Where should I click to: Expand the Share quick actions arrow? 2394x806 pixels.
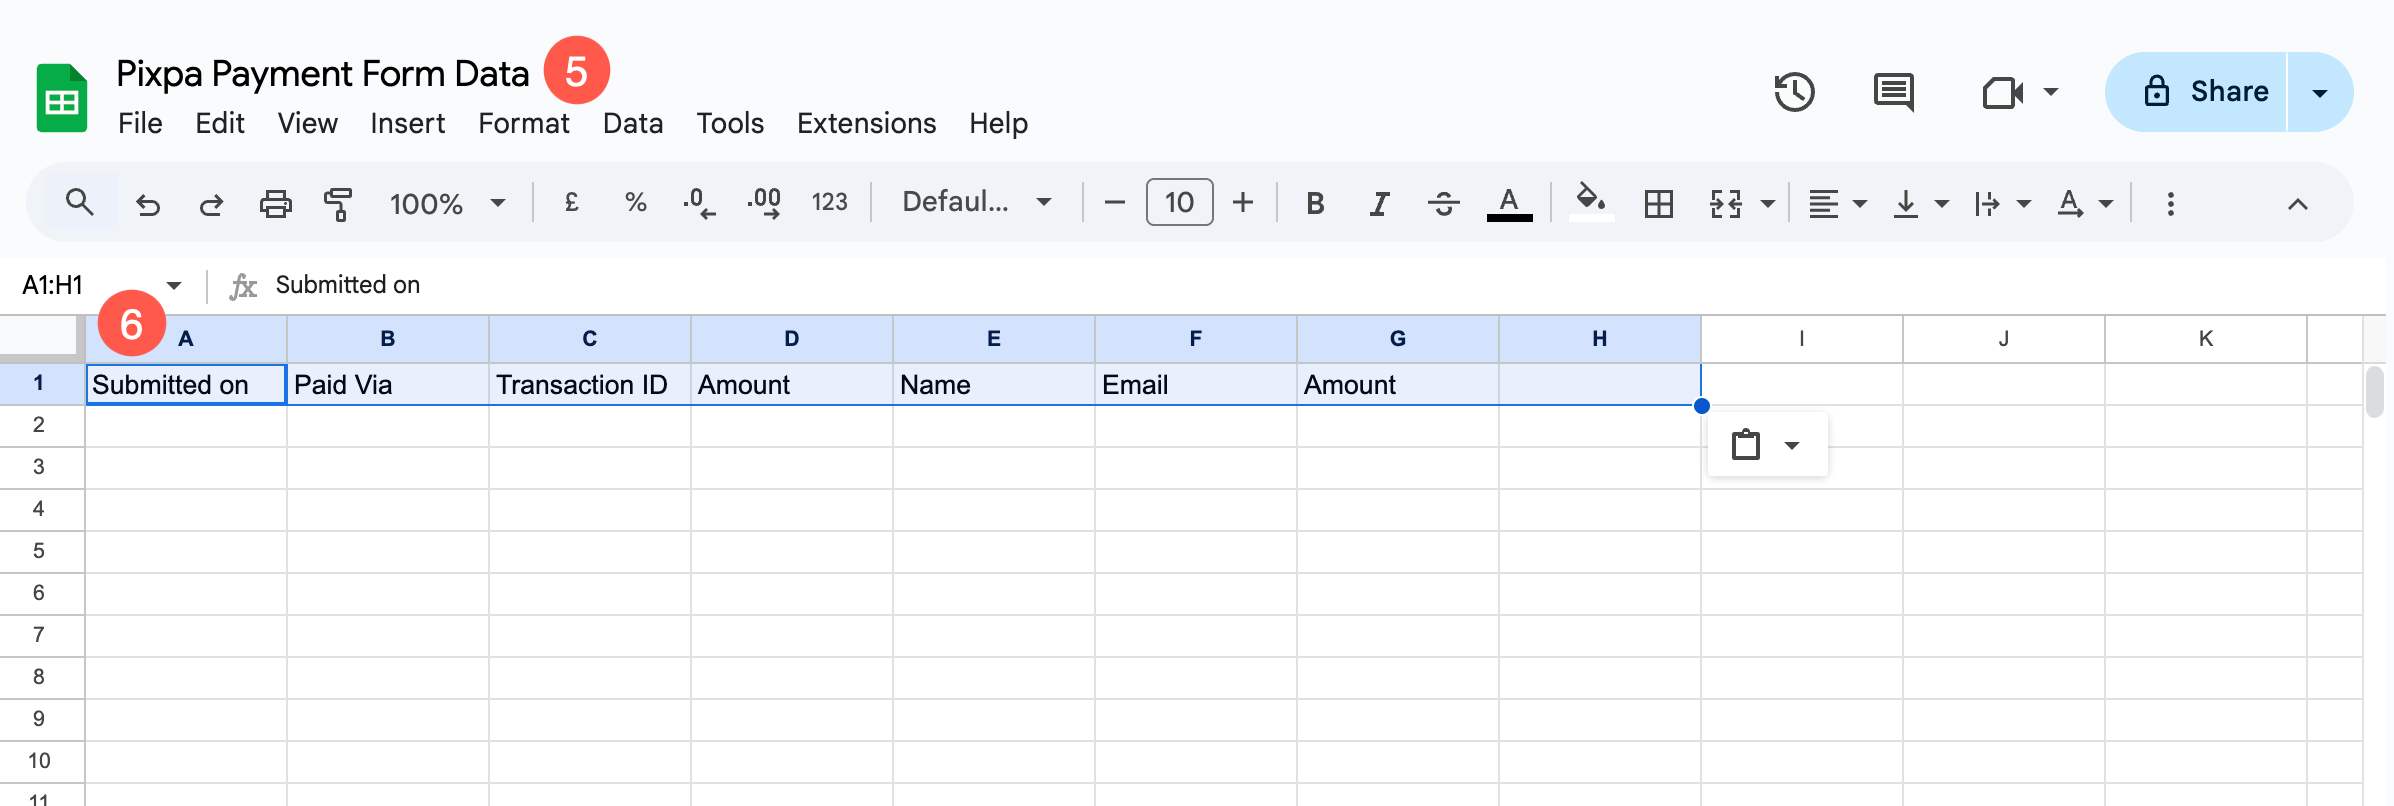(x=2320, y=92)
